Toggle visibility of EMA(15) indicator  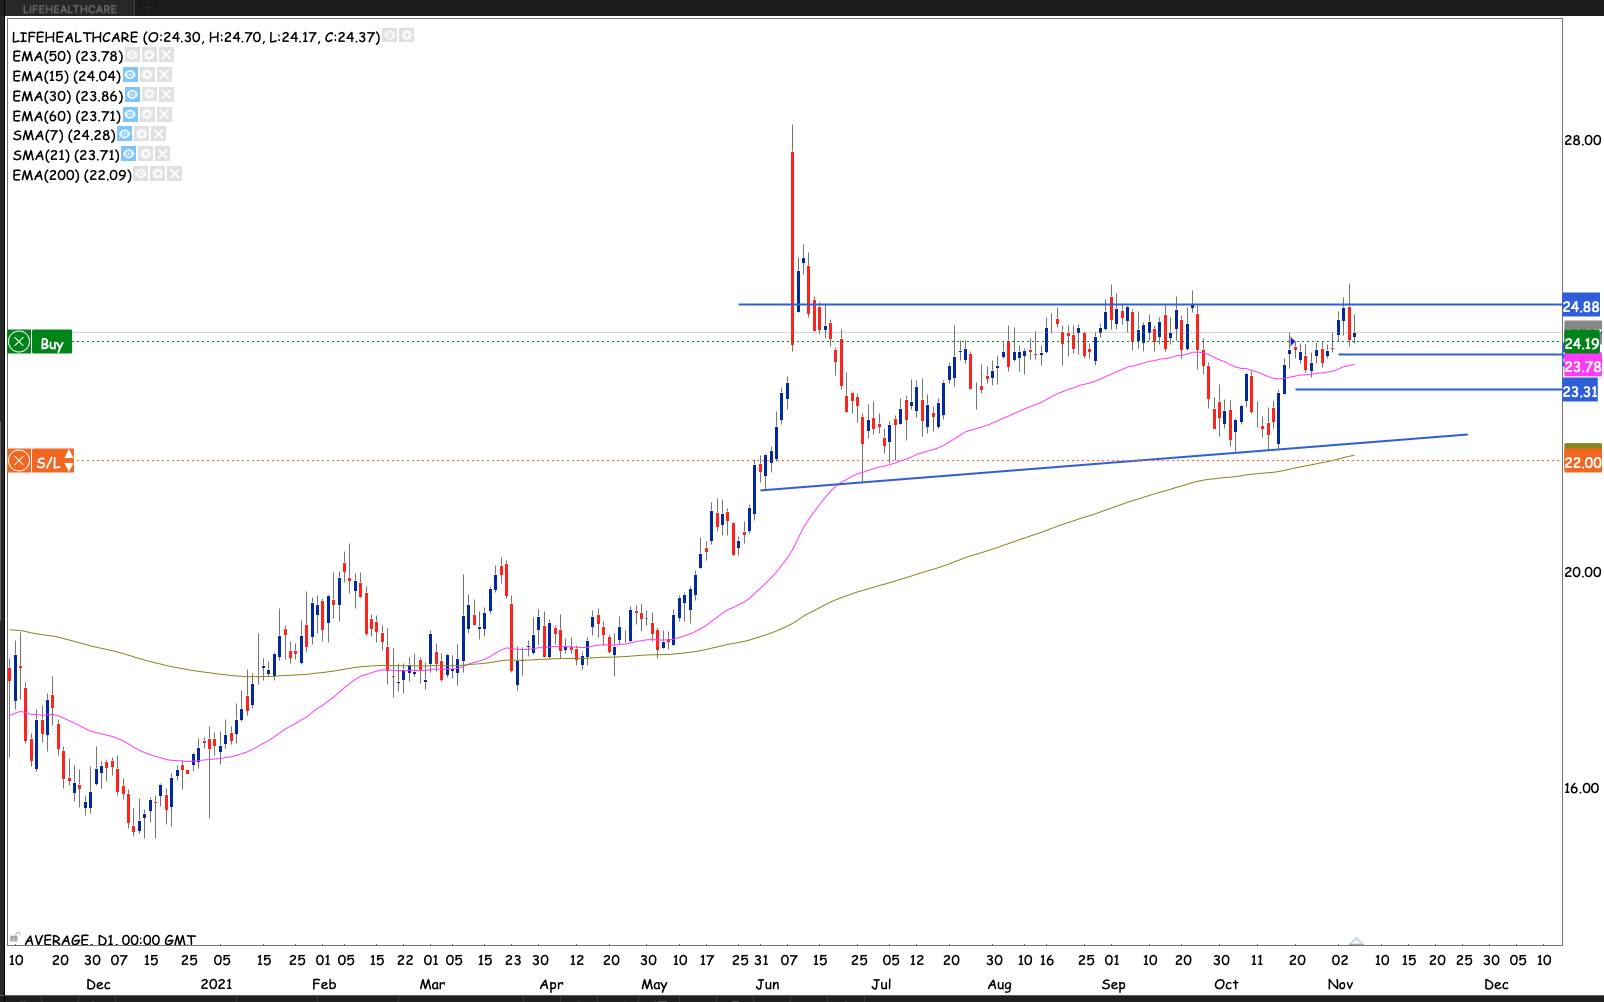[x=130, y=75]
